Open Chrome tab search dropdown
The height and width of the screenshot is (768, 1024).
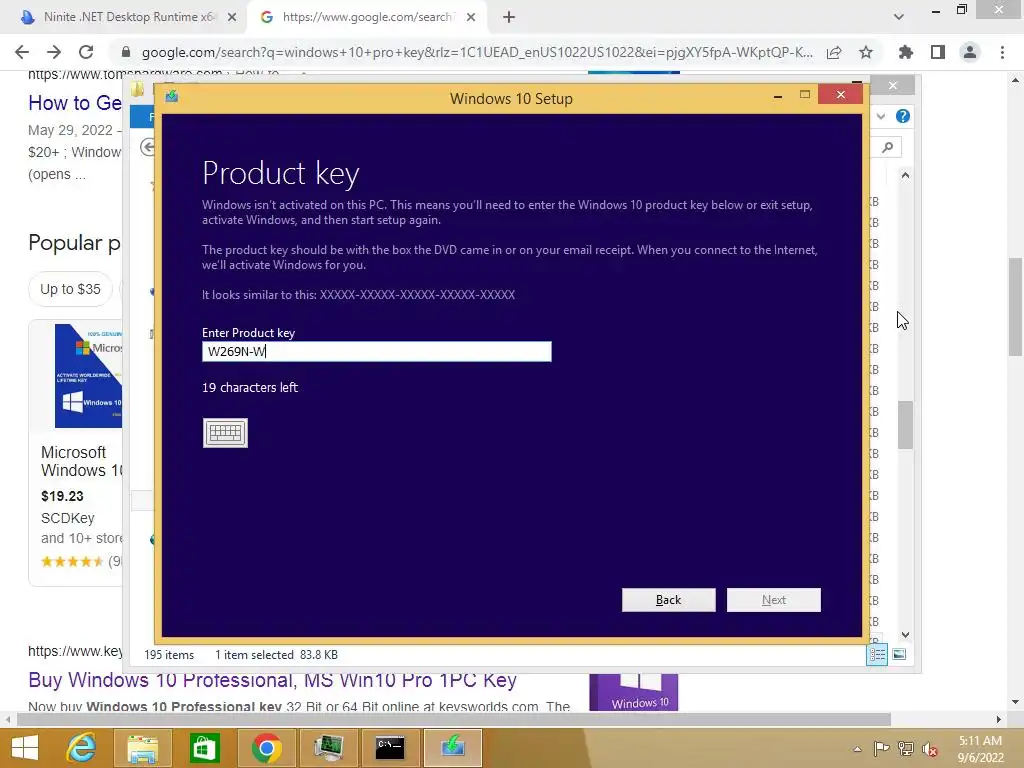[899, 17]
